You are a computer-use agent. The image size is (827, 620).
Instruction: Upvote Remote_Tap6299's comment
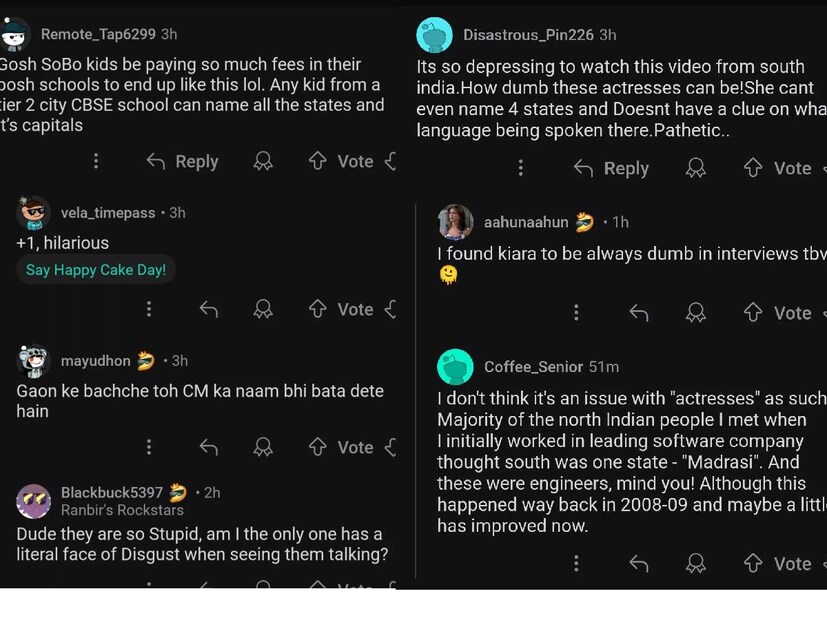point(318,161)
